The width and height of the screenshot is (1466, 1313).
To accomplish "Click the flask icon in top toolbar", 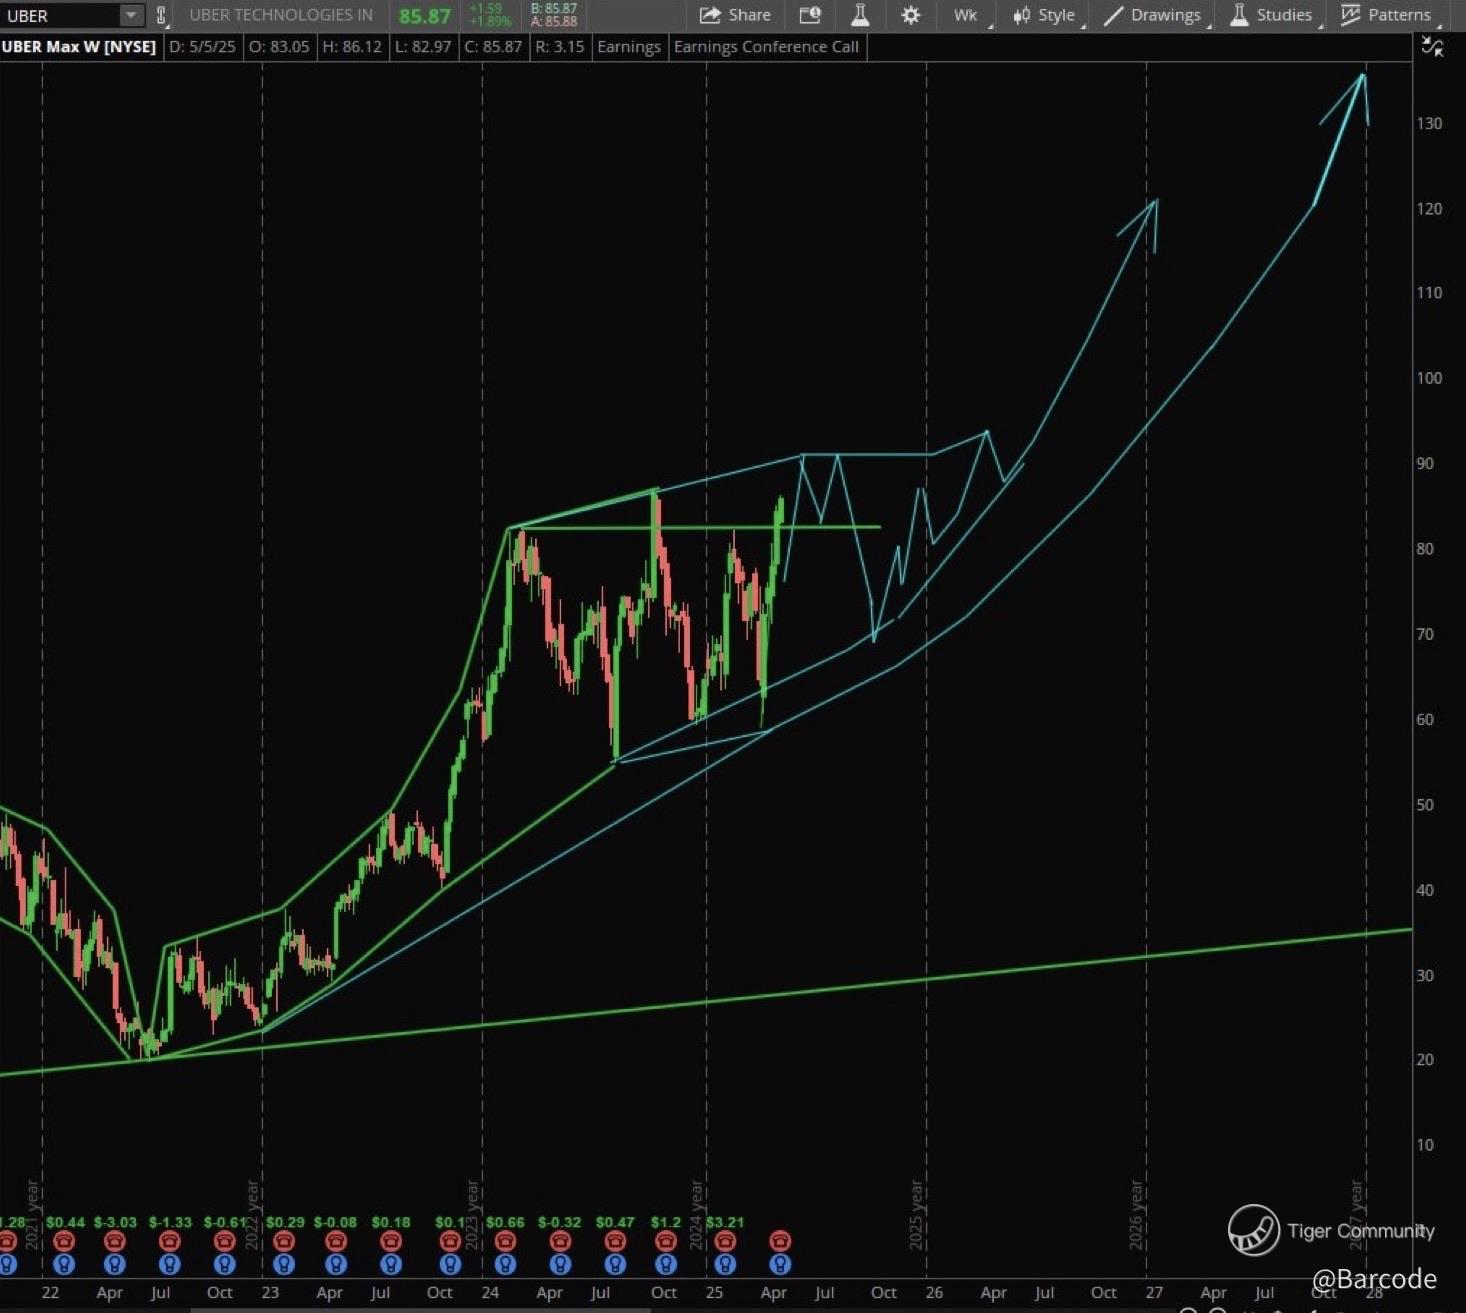I will point(860,15).
